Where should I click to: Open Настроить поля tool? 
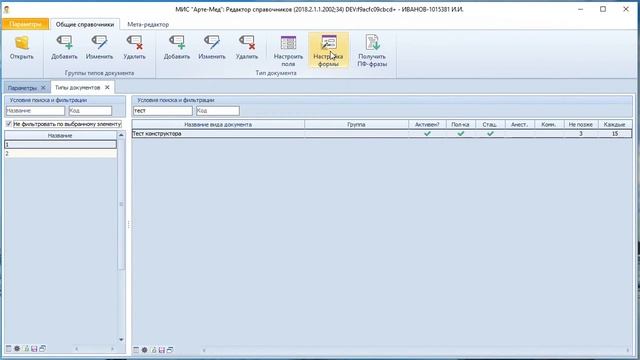pos(288,51)
